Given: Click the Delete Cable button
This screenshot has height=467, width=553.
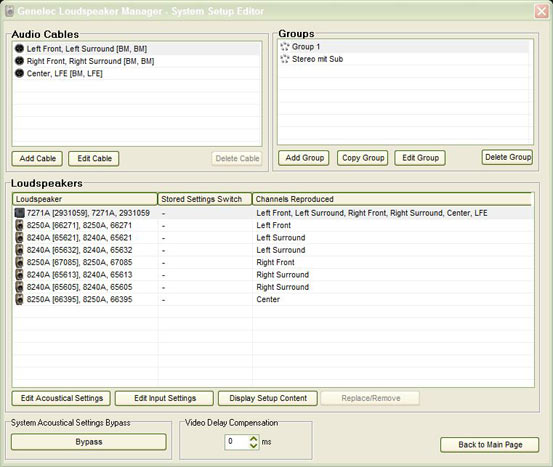Looking at the screenshot, I should [237, 158].
